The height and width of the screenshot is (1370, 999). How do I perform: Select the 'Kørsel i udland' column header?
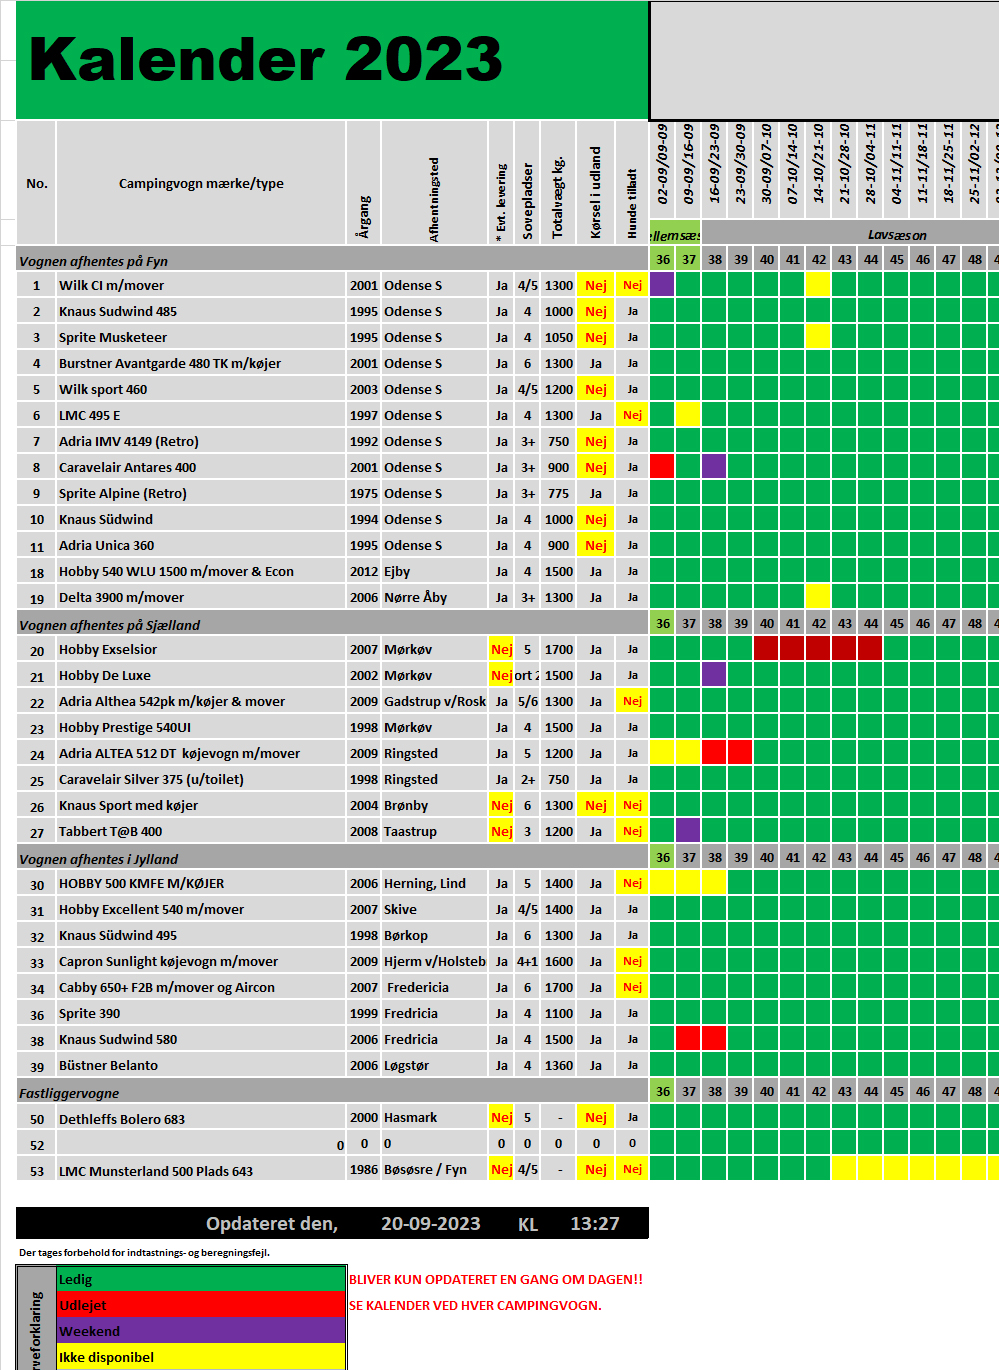click(x=596, y=183)
